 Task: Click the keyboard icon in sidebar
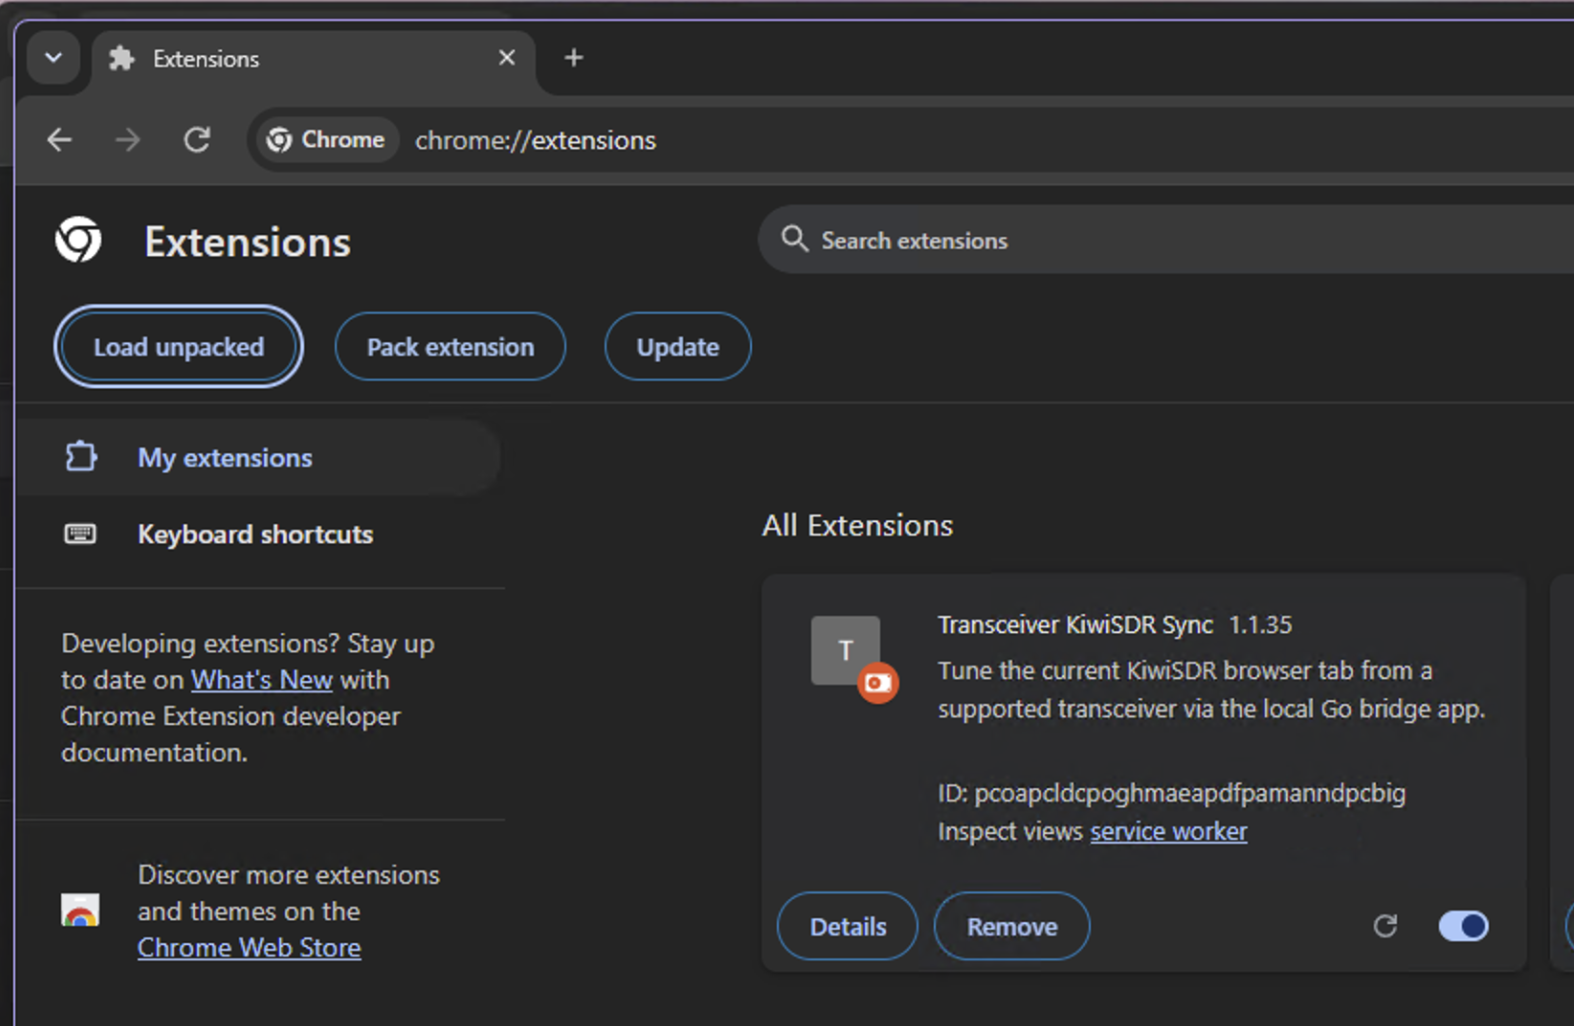tap(80, 534)
